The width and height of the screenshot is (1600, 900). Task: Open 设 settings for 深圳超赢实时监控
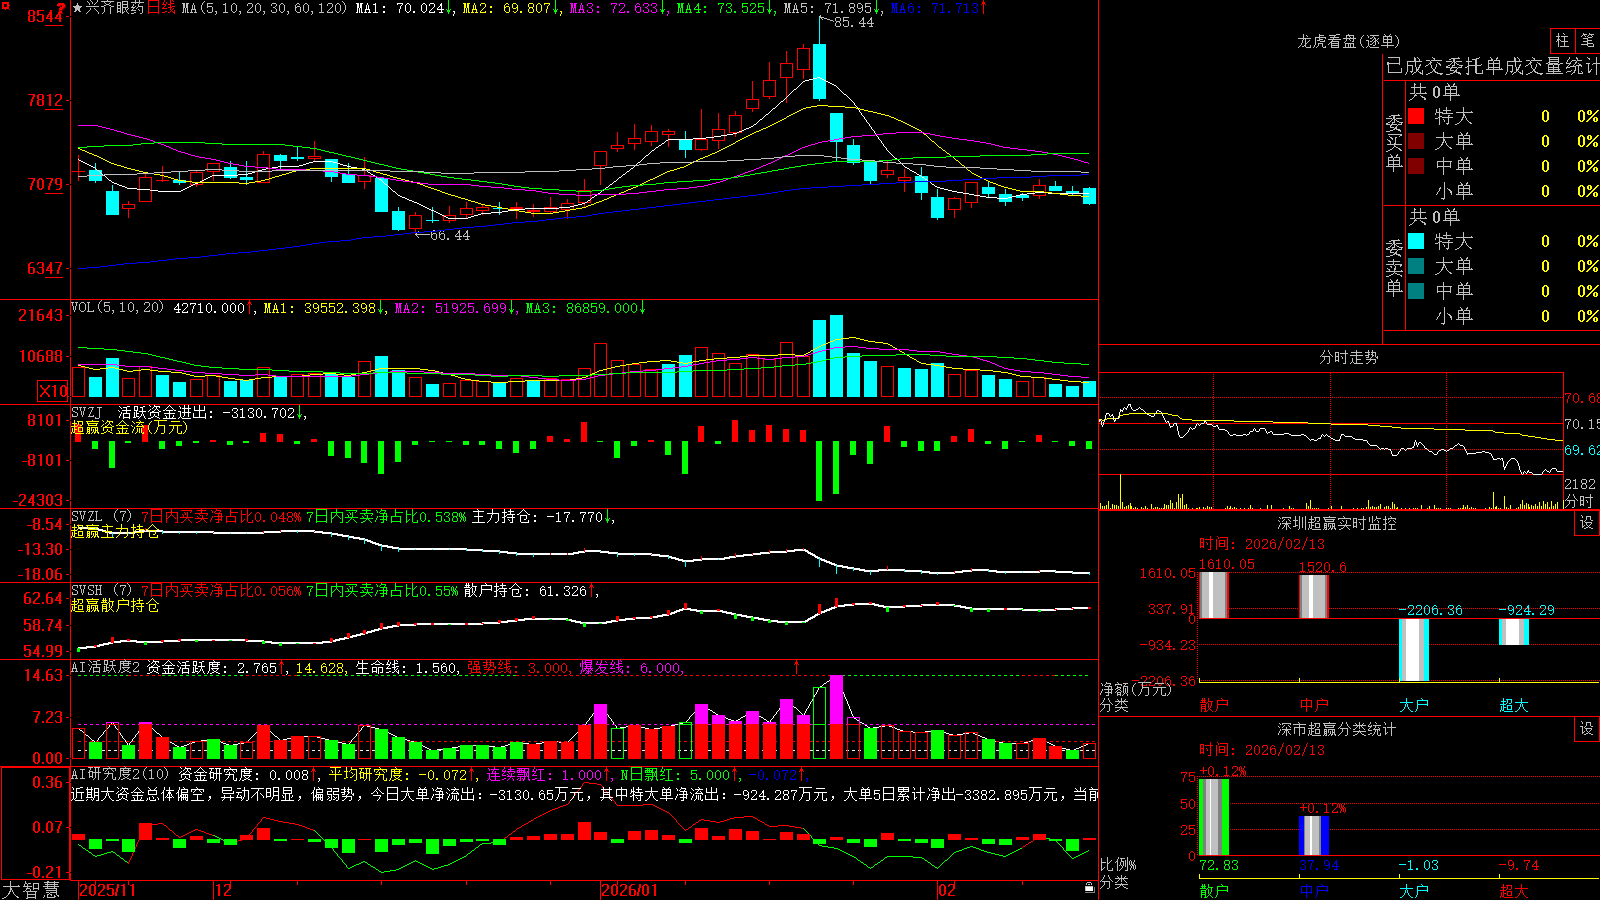pyautogui.click(x=1587, y=523)
